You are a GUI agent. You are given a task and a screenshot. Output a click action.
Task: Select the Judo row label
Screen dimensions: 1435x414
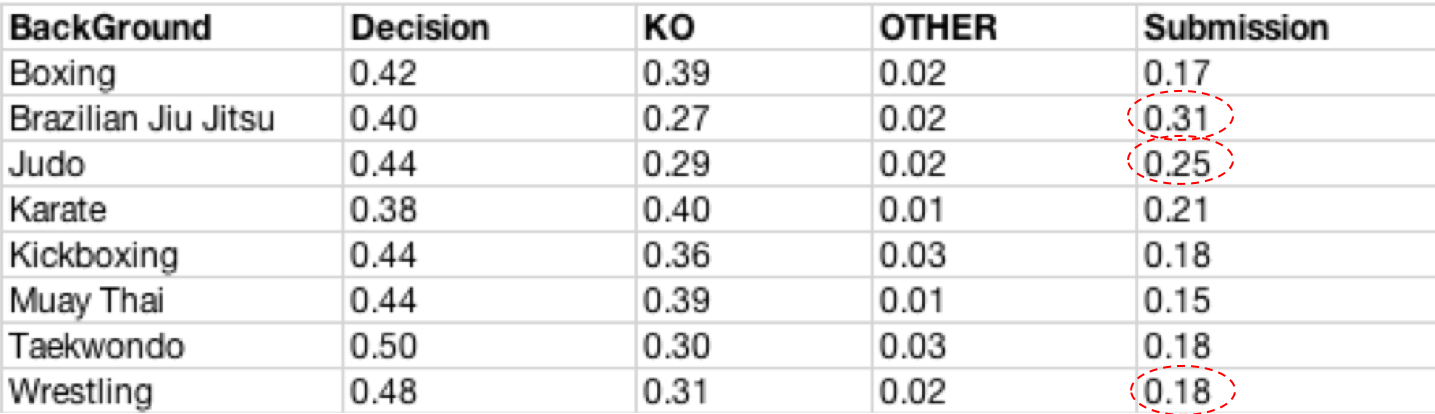tap(48, 164)
